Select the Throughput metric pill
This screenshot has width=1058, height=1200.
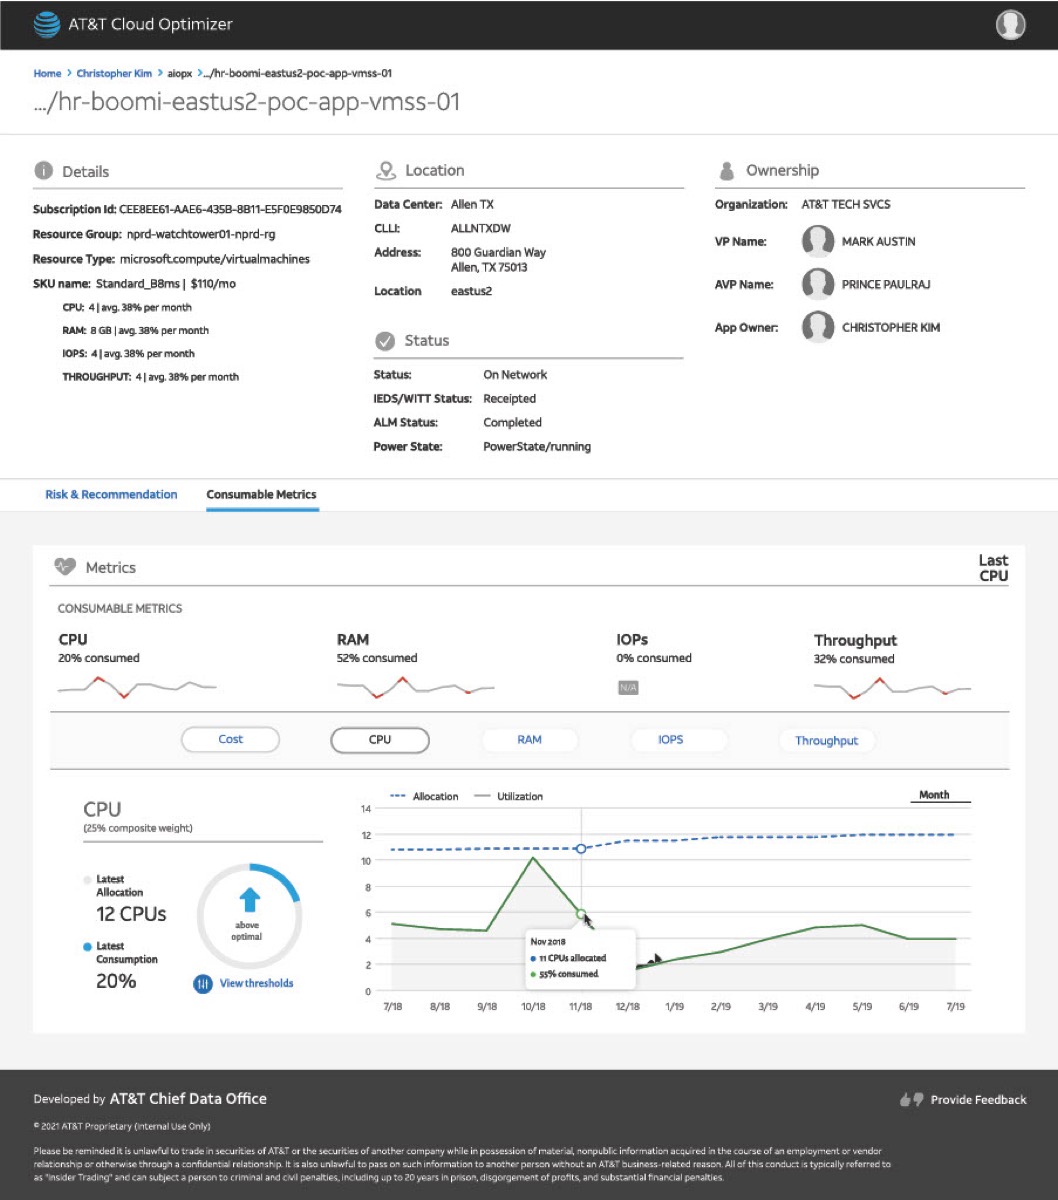point(827,741)
